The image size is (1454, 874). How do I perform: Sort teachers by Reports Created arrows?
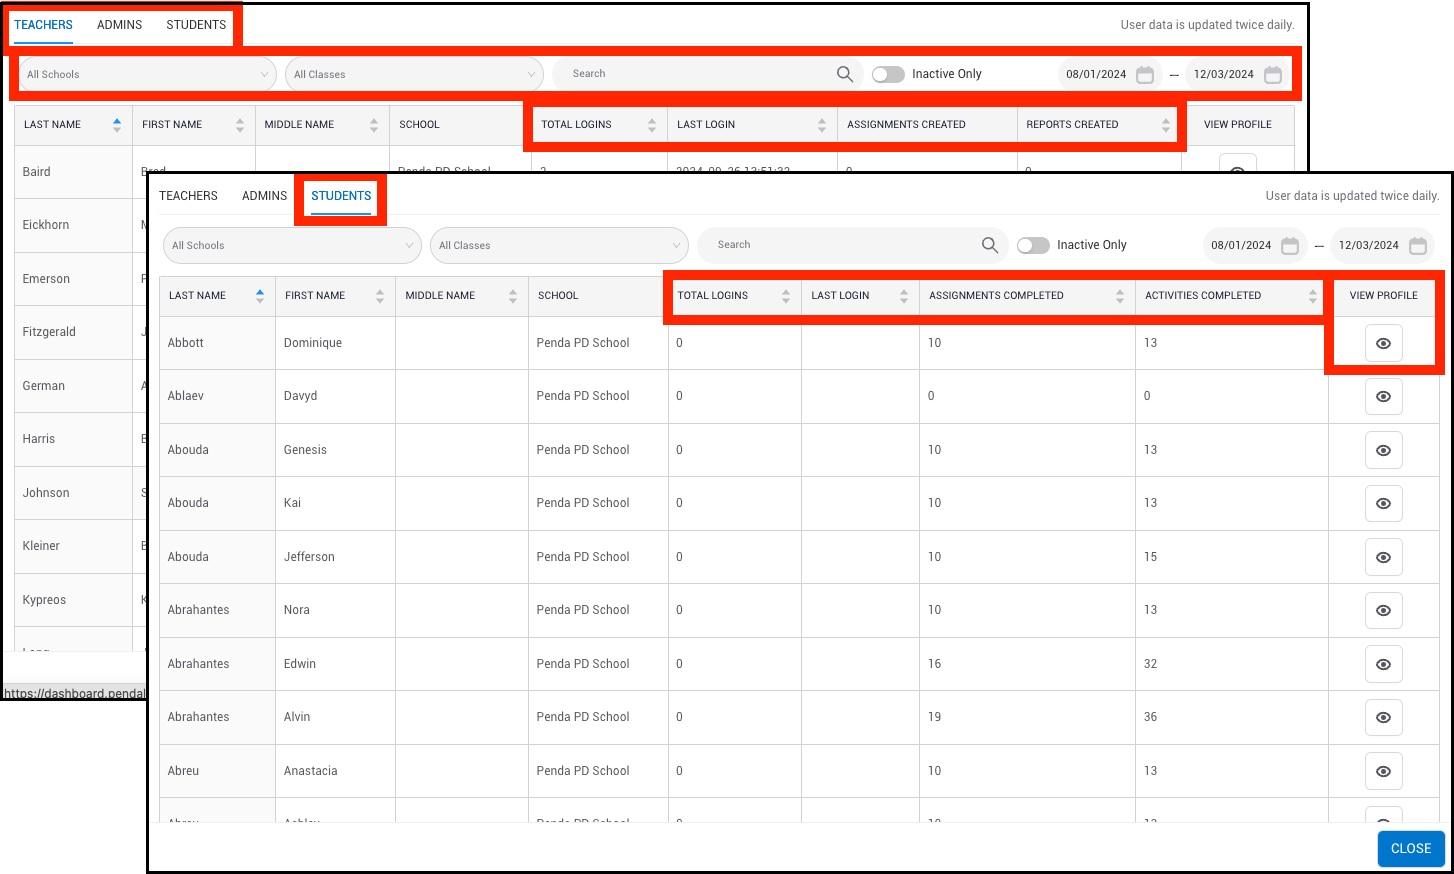pos(1166,125)
